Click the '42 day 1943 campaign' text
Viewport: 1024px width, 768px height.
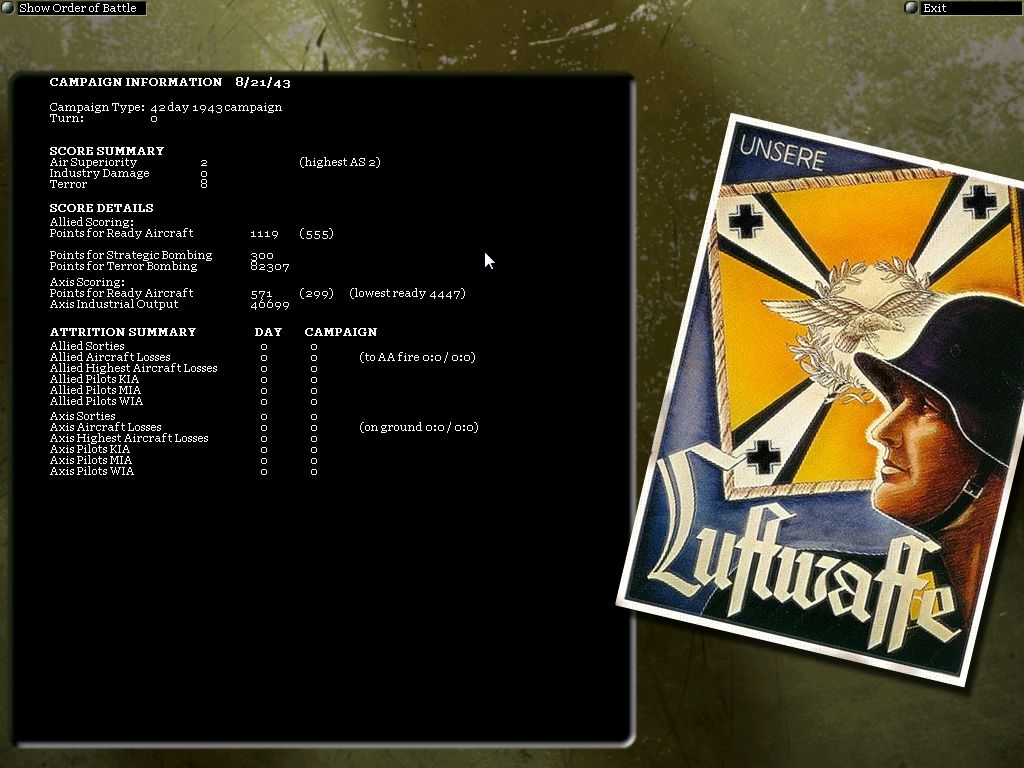216,107
